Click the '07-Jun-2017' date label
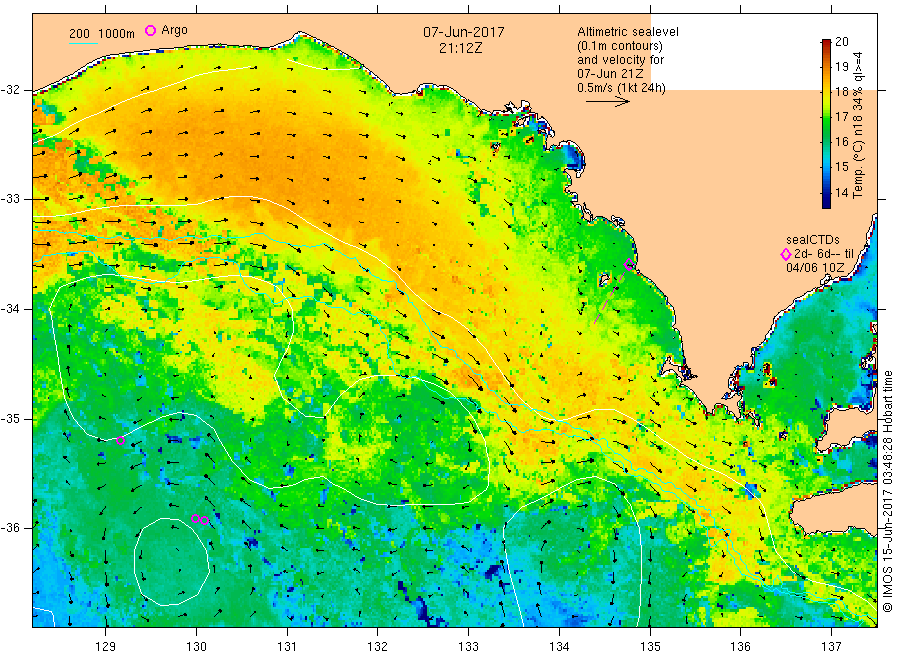Viewport: 900px width, 660px height. click(x=464, y=32)
